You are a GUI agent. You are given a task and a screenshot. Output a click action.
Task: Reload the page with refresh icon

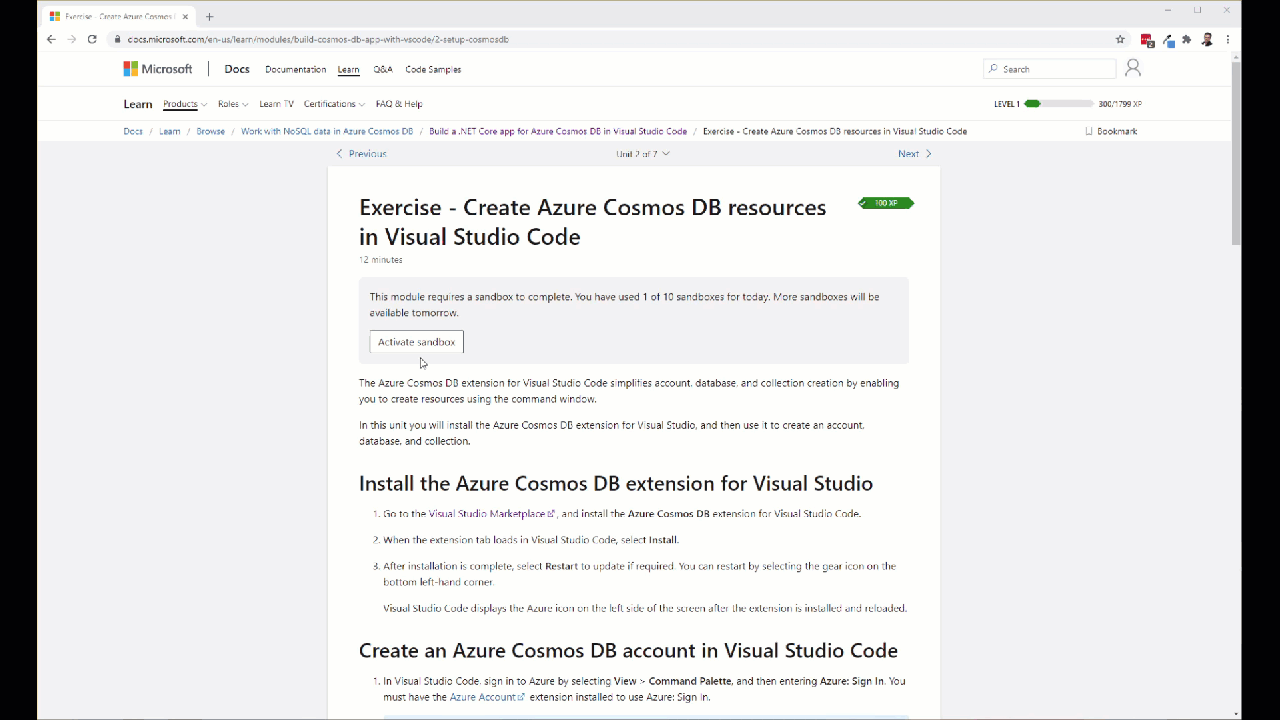coord(92,39)
